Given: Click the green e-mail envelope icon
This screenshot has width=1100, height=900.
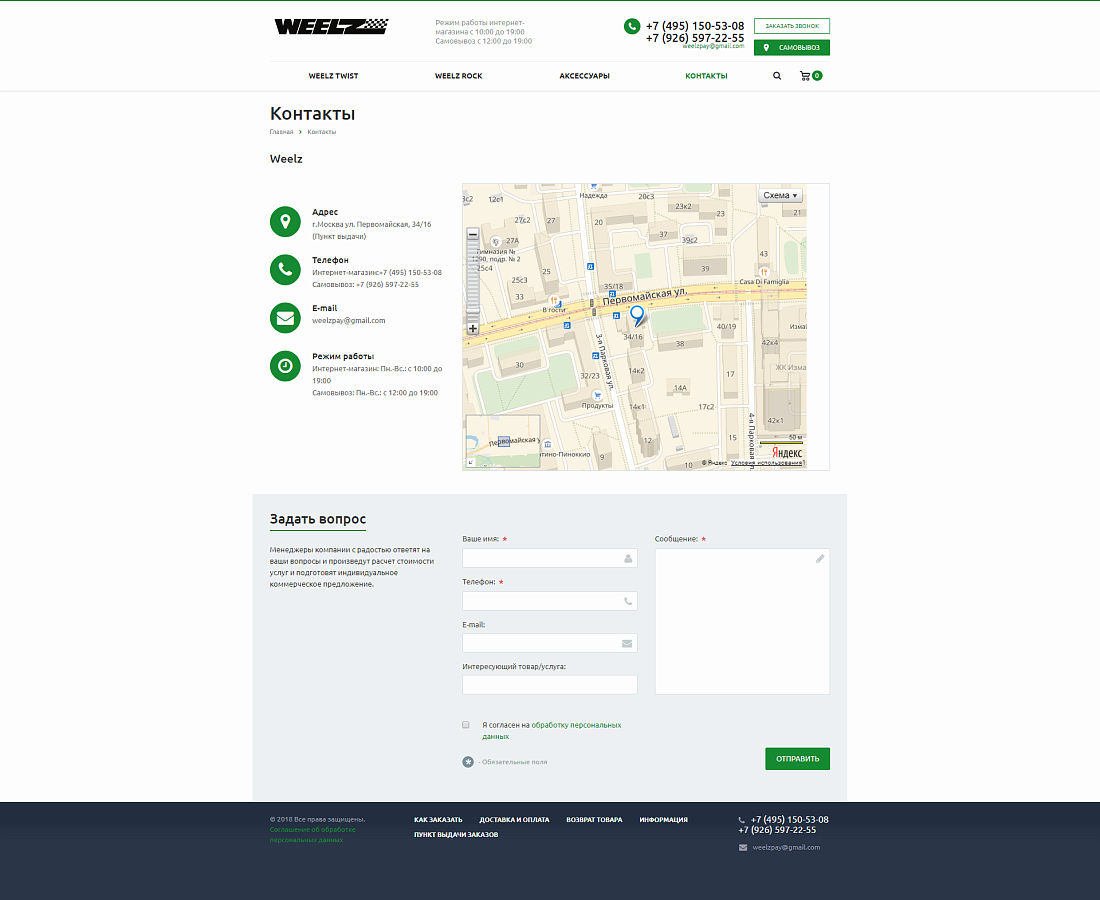Looking at the screenshot, I should (285, 318).
